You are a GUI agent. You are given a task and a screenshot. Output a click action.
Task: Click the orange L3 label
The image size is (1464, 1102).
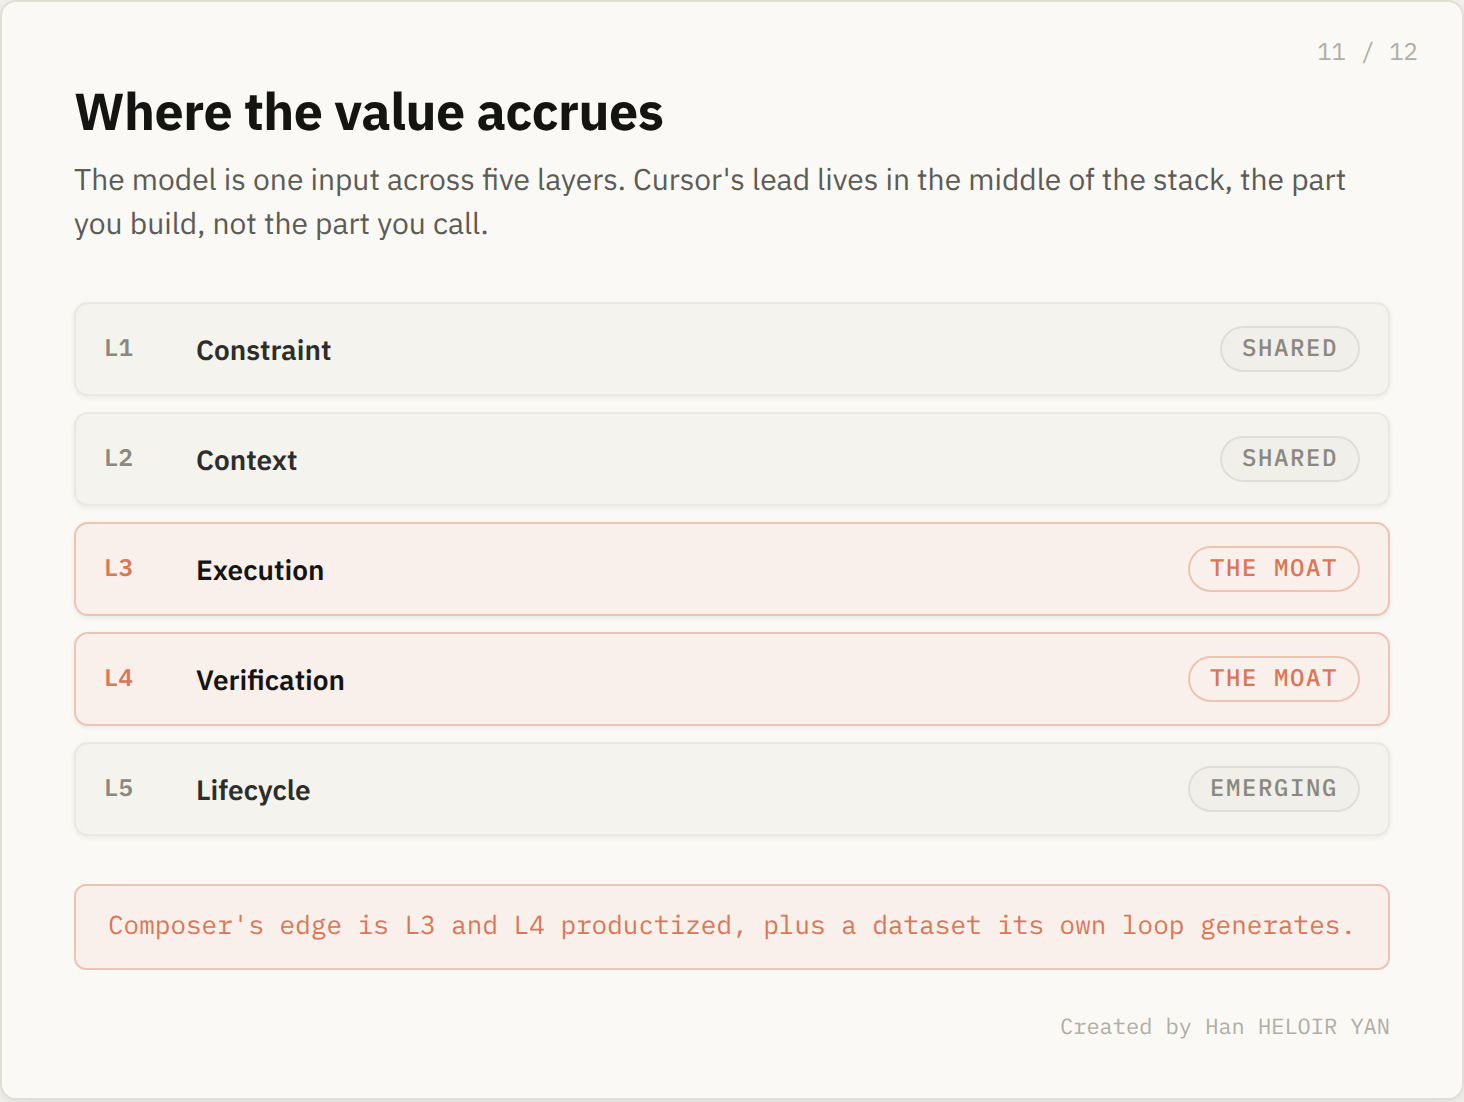point(119,568)
